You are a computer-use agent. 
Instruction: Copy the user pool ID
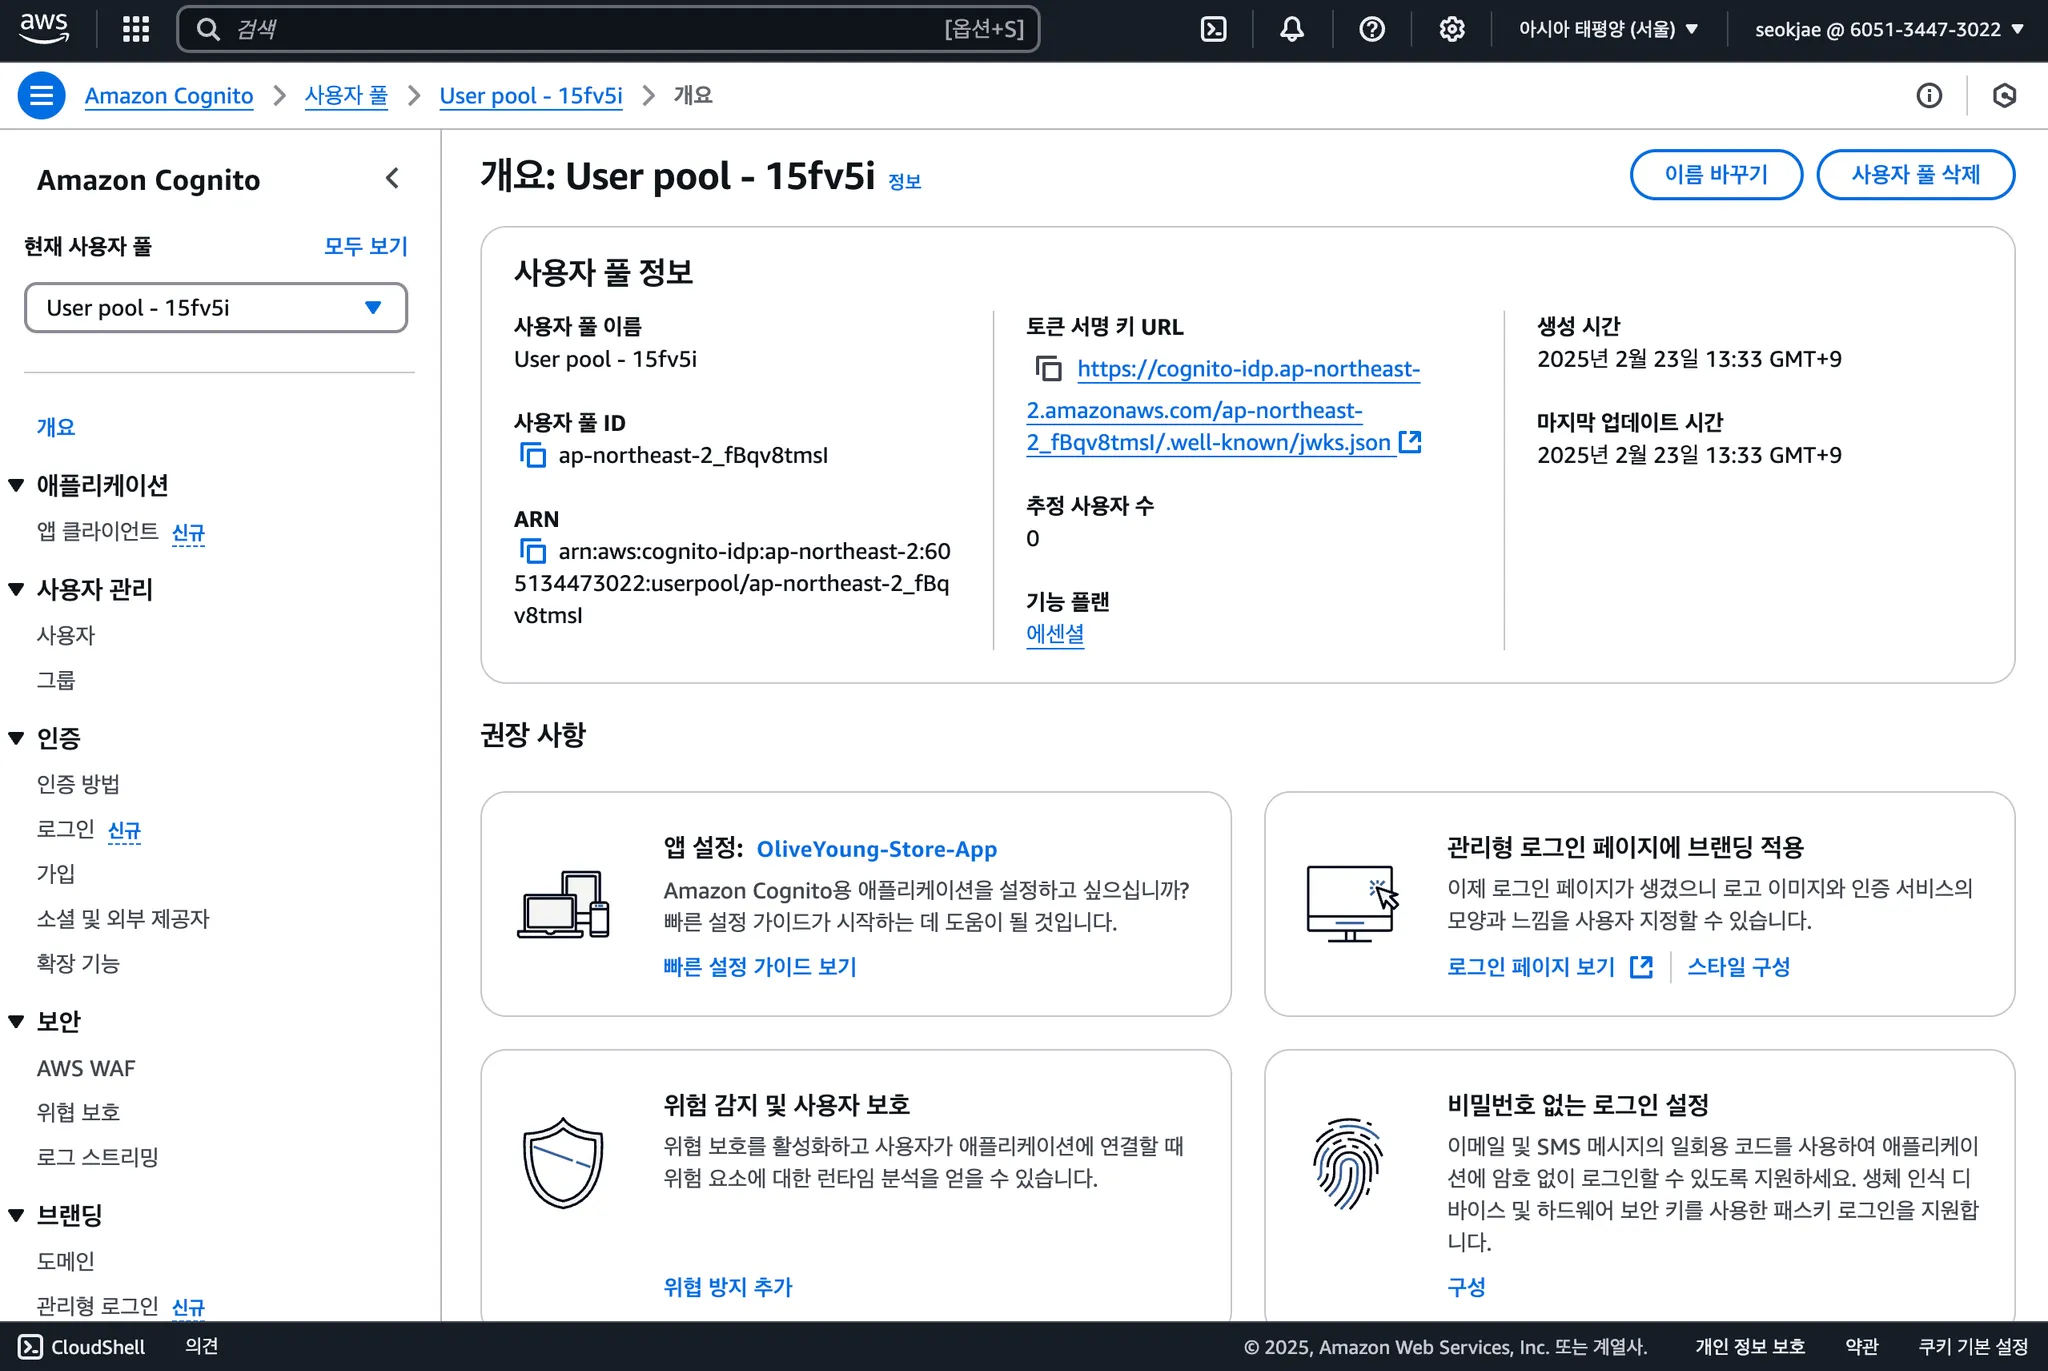point(533,456)
